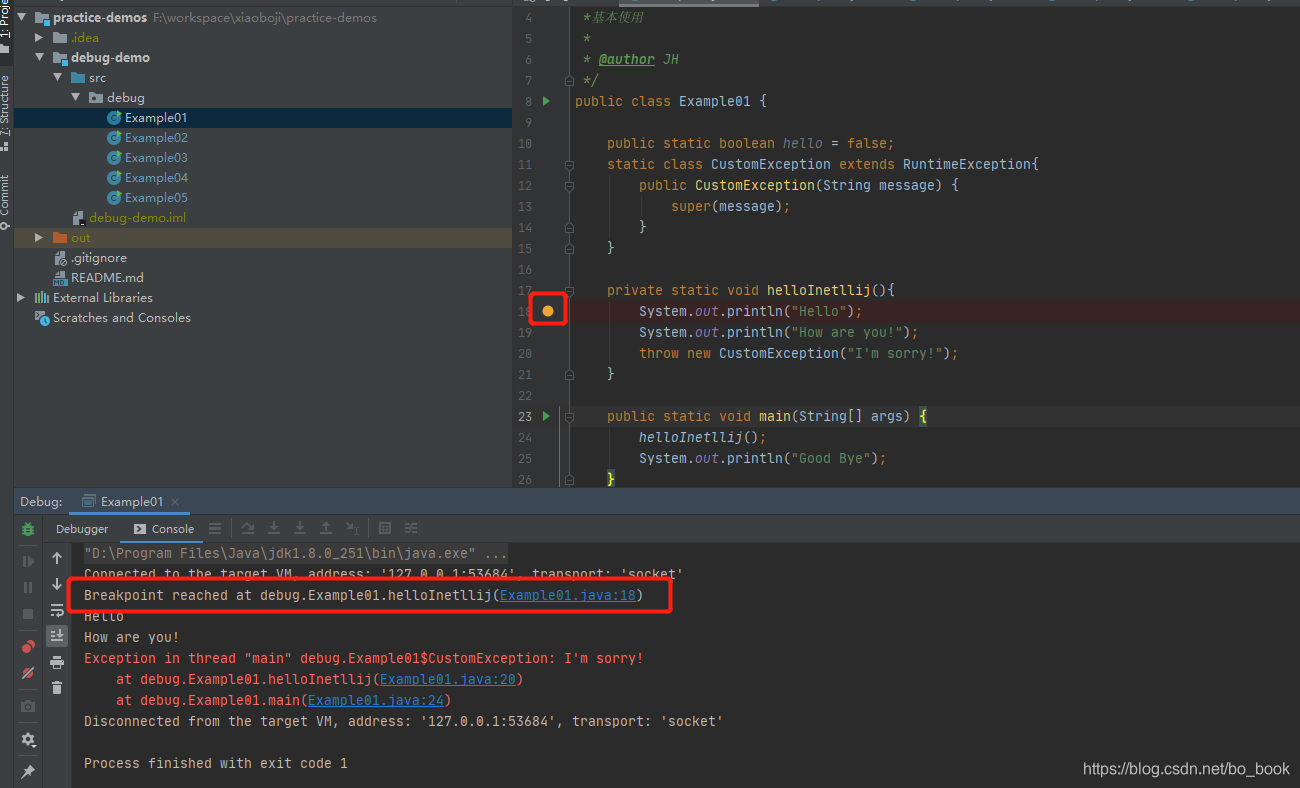Switch to the Debugger tab
The height and width of the screenshot is (788, 1300).
[82, 529]
